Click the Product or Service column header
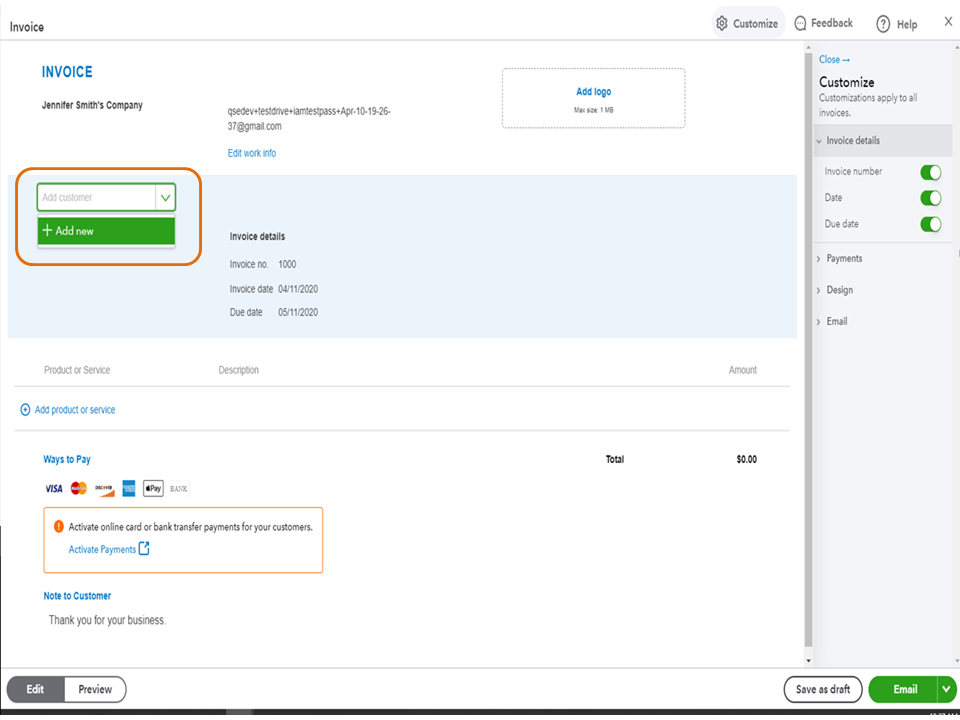The height and width of the screenshot is (720, 960). pos(77,370)
